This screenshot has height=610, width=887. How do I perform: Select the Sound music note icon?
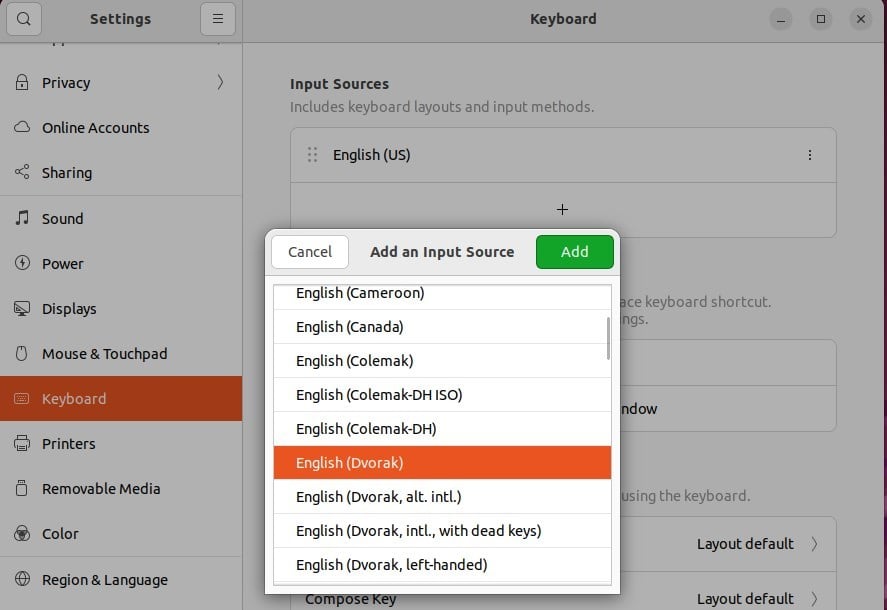(22, 218)
